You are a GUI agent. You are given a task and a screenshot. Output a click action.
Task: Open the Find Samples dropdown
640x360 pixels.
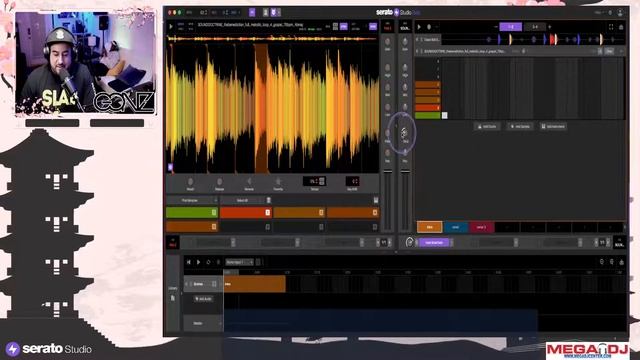tap(192, 200)
